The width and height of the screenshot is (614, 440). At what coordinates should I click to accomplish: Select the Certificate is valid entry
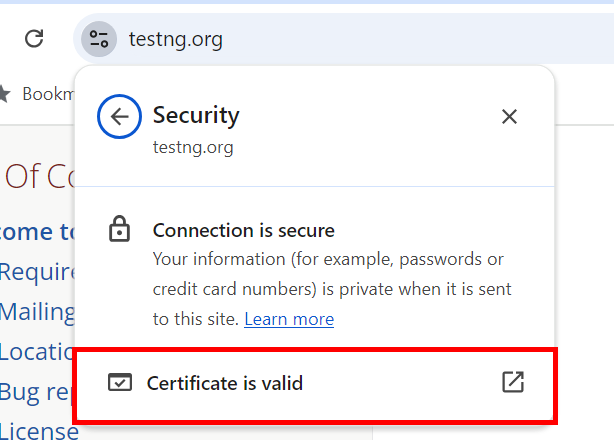pyautogui.click(x=225, y=382)
